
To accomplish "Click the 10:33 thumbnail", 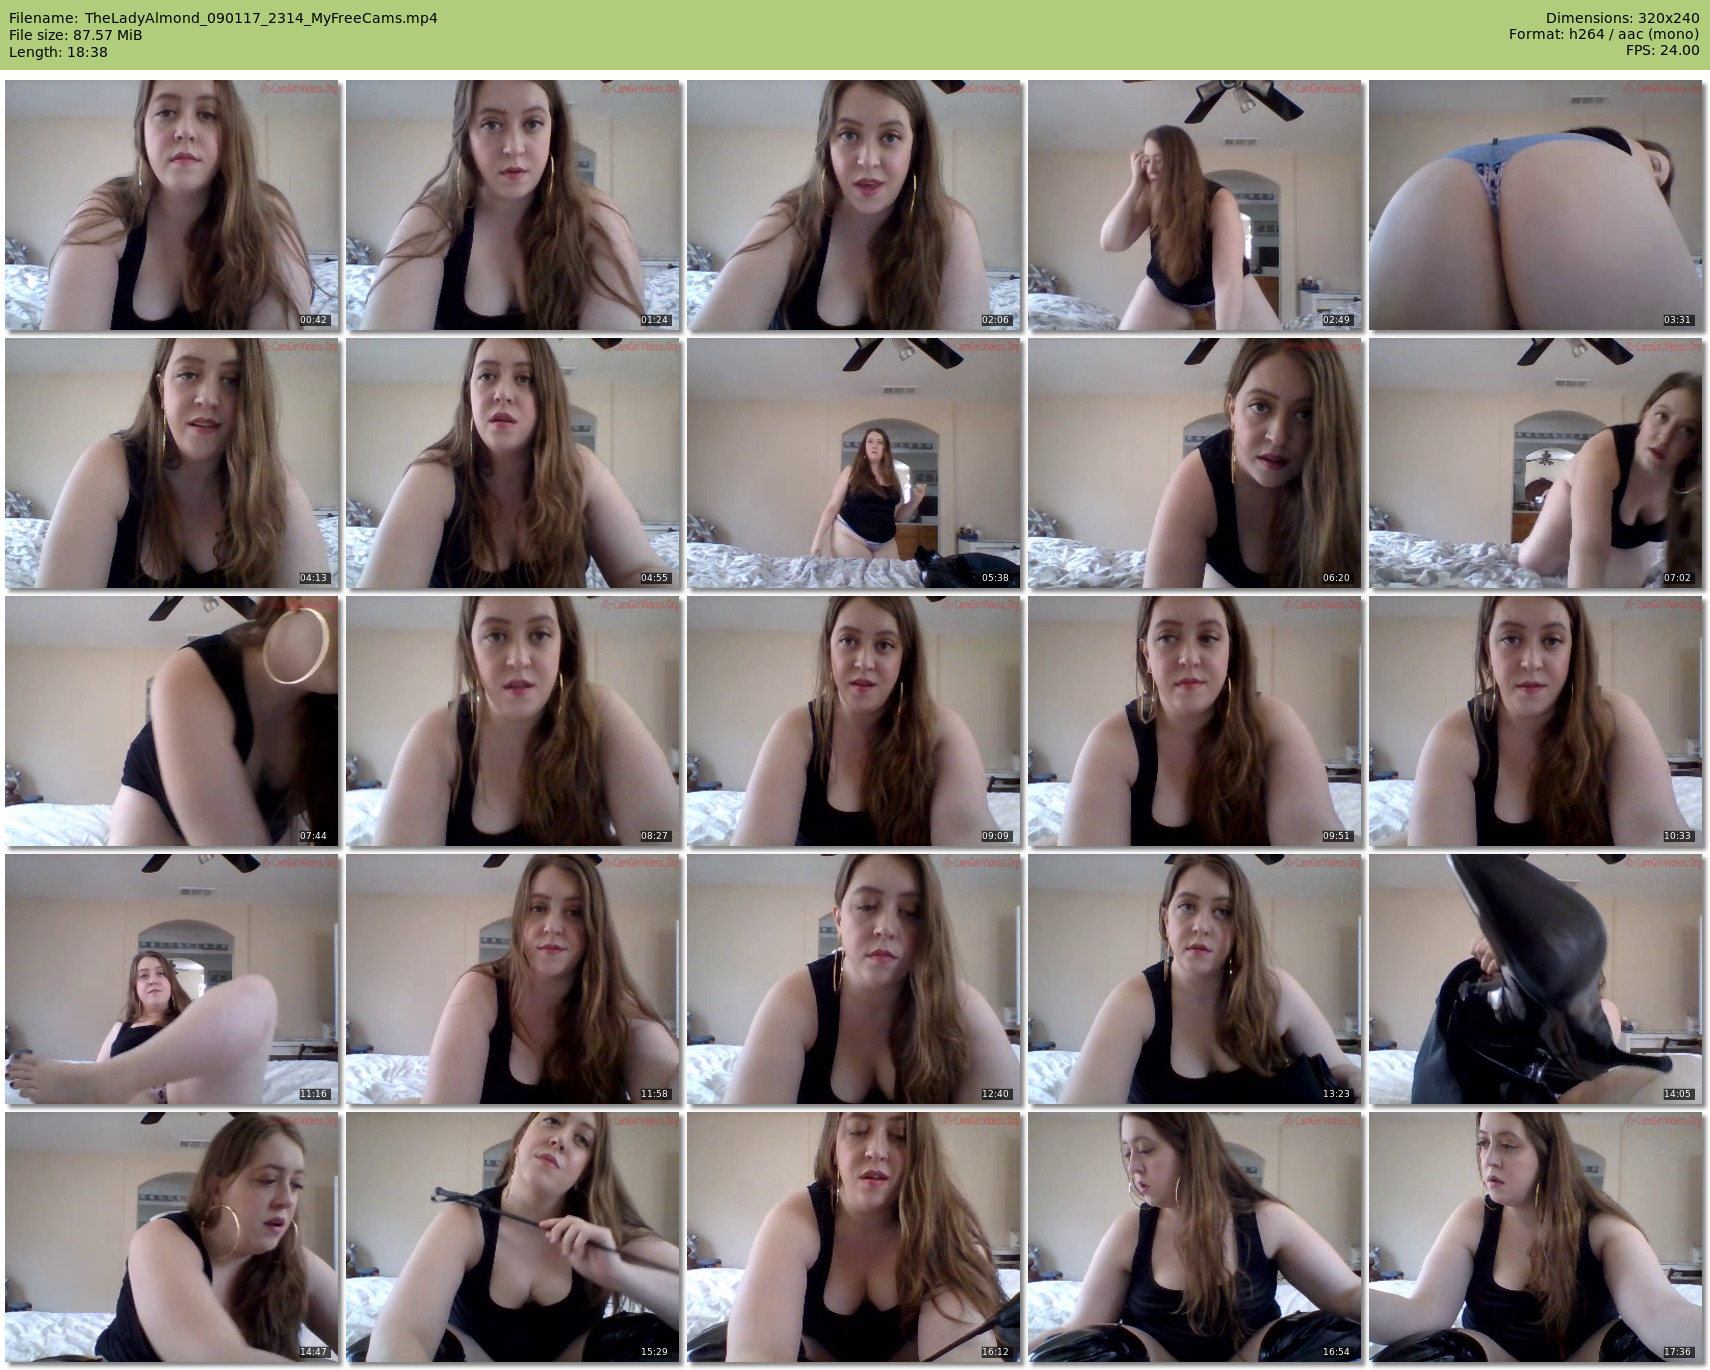I will [1536, 721].
